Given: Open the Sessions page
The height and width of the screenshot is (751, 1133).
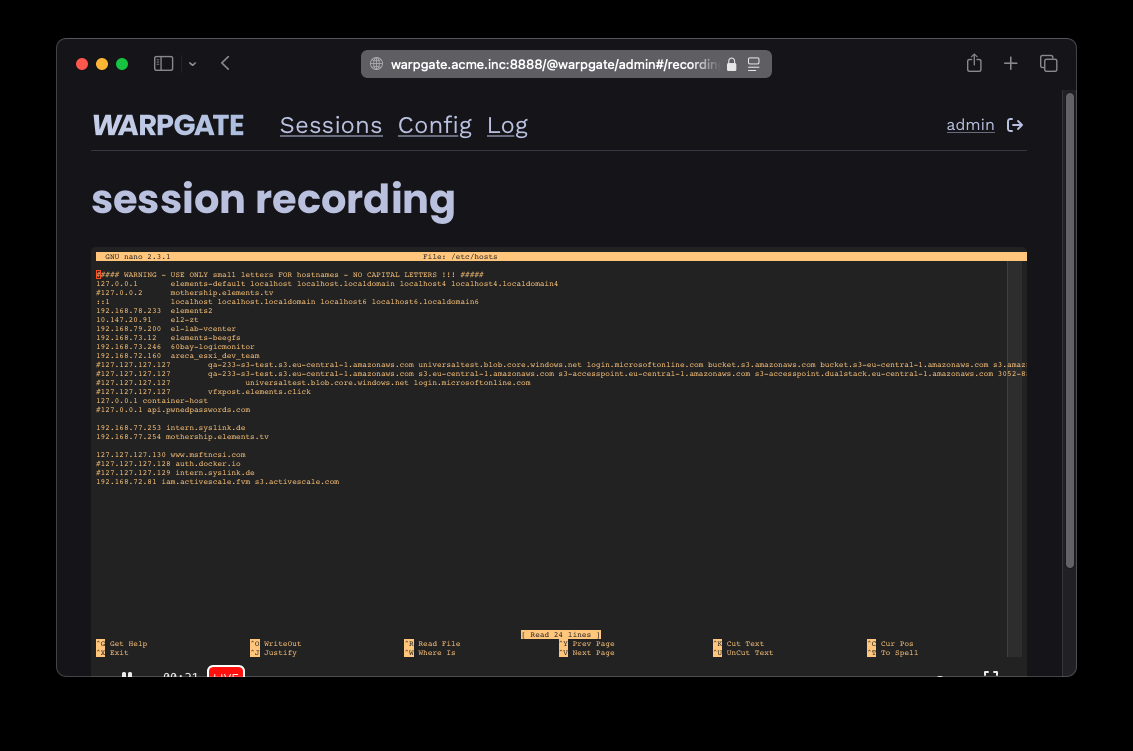Looking at the screenshot, I should pos(331,126).
